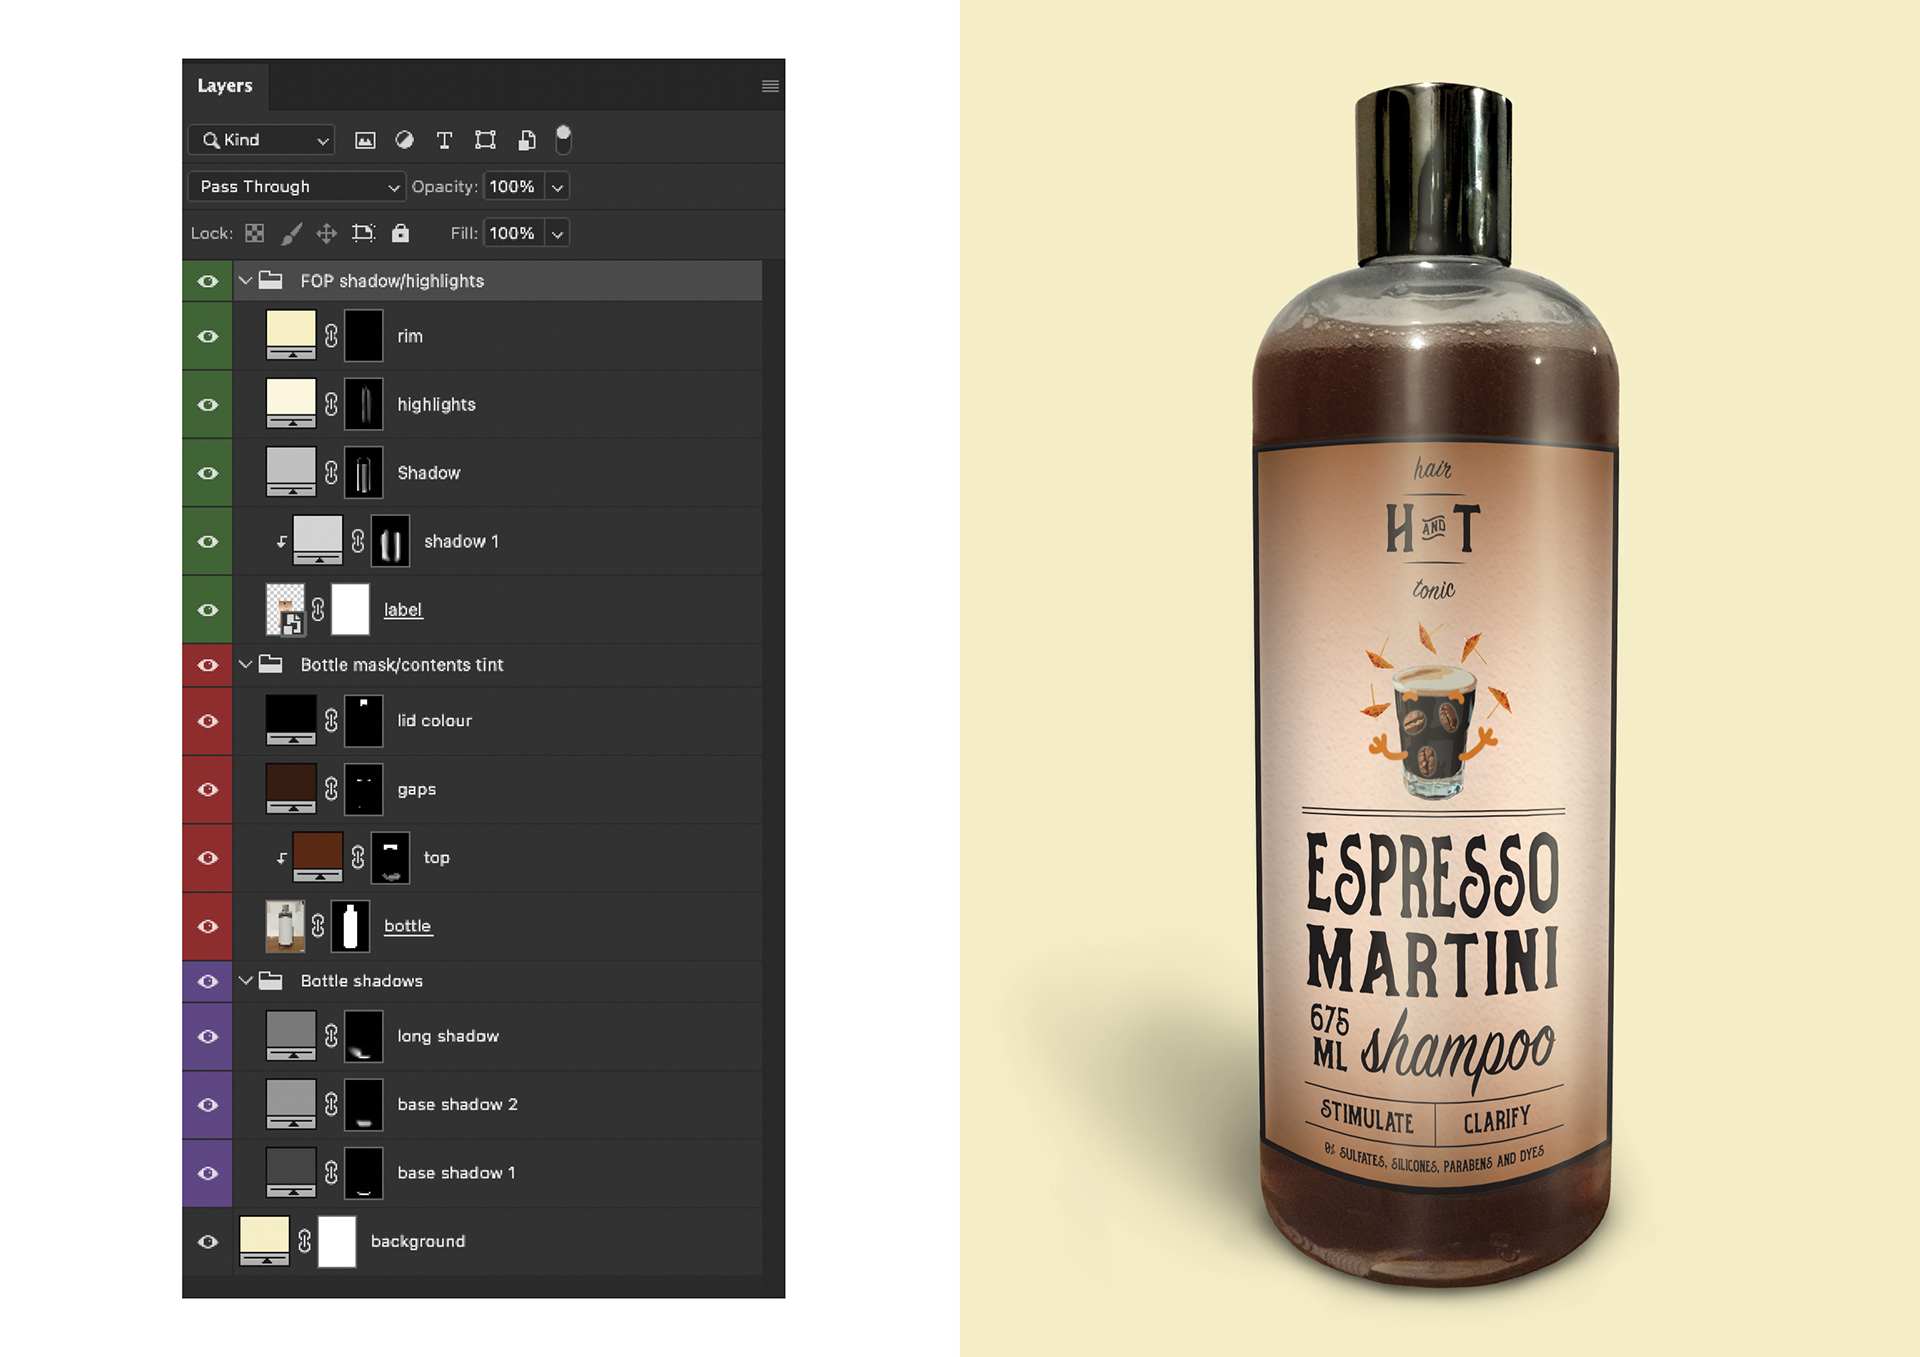Toggle the background layer mask link icon

[x=305, y=1241]
